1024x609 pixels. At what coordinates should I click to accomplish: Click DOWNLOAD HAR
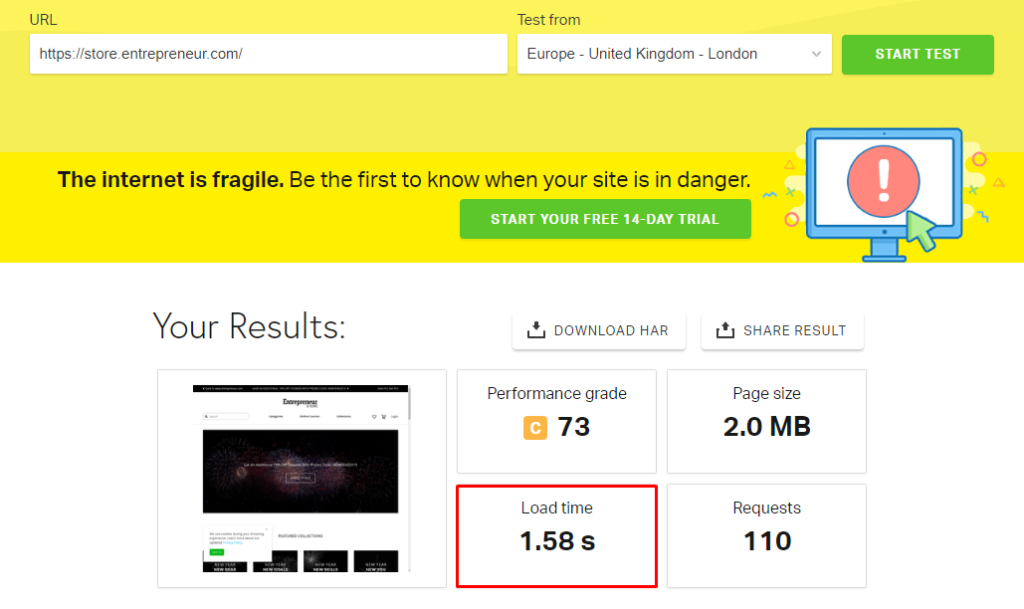tap(598, 328)
